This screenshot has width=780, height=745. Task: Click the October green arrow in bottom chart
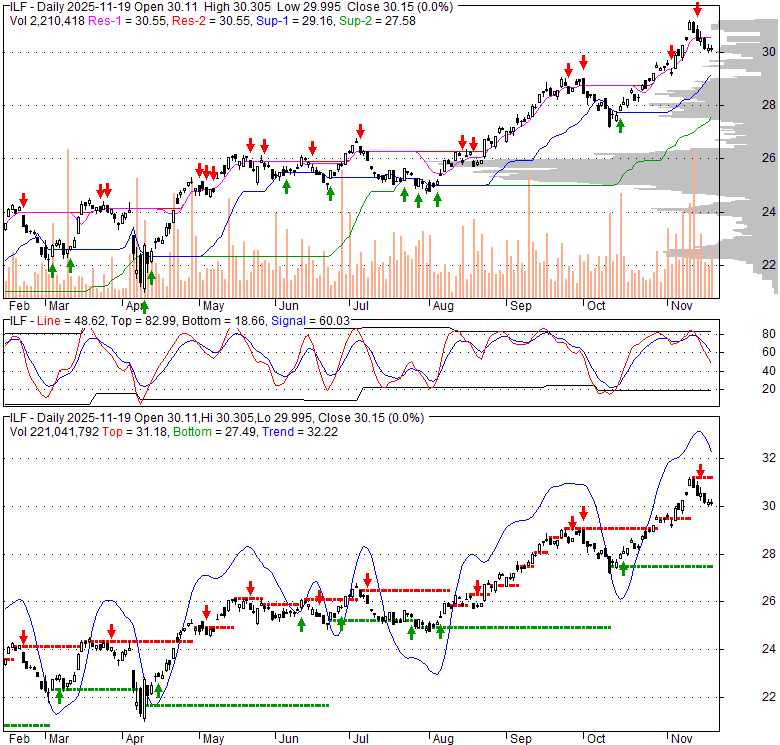[623, 569]
